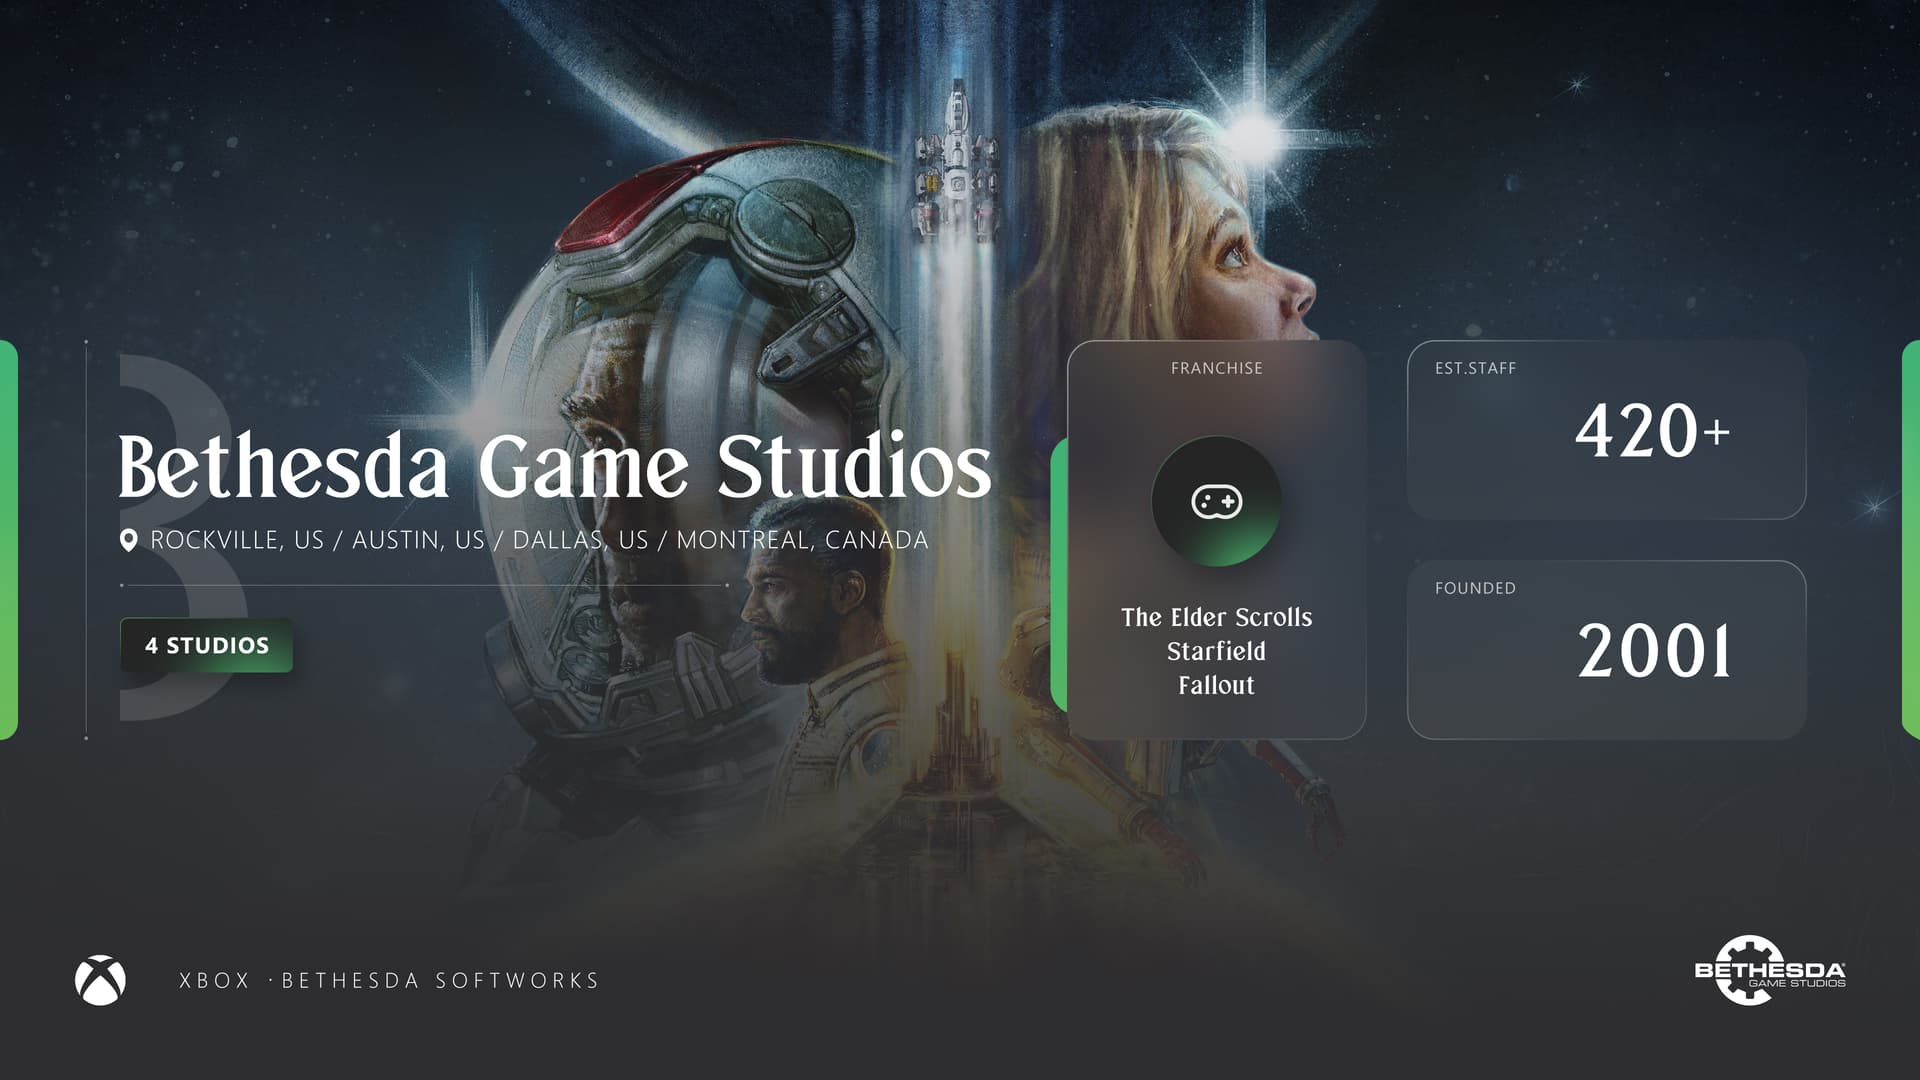Click XBOX · BETHESDA SOFTWORKS footer text

click(x=389, y=980)
